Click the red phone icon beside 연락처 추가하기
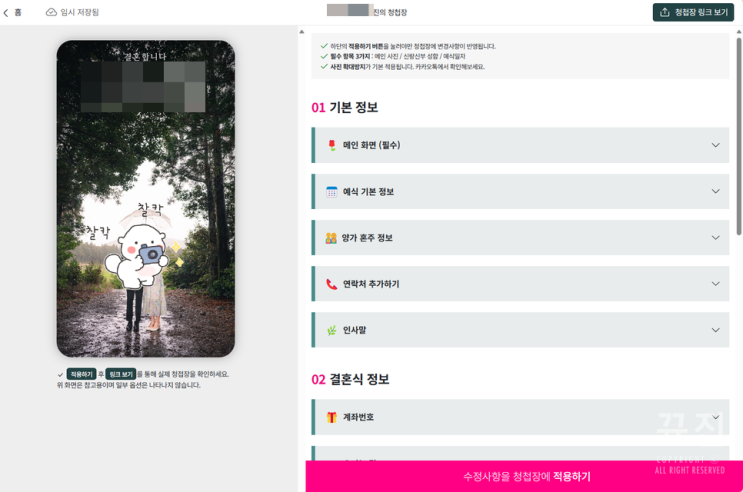743x492 pixels. [x=332, y=284]
